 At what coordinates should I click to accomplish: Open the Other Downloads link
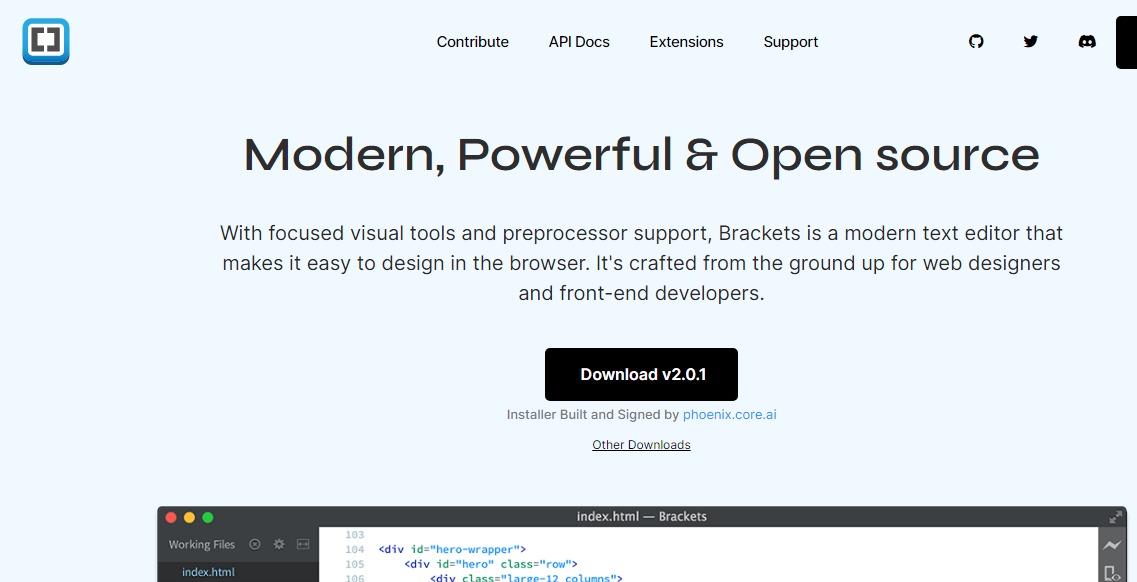click(x=642, y=444)
